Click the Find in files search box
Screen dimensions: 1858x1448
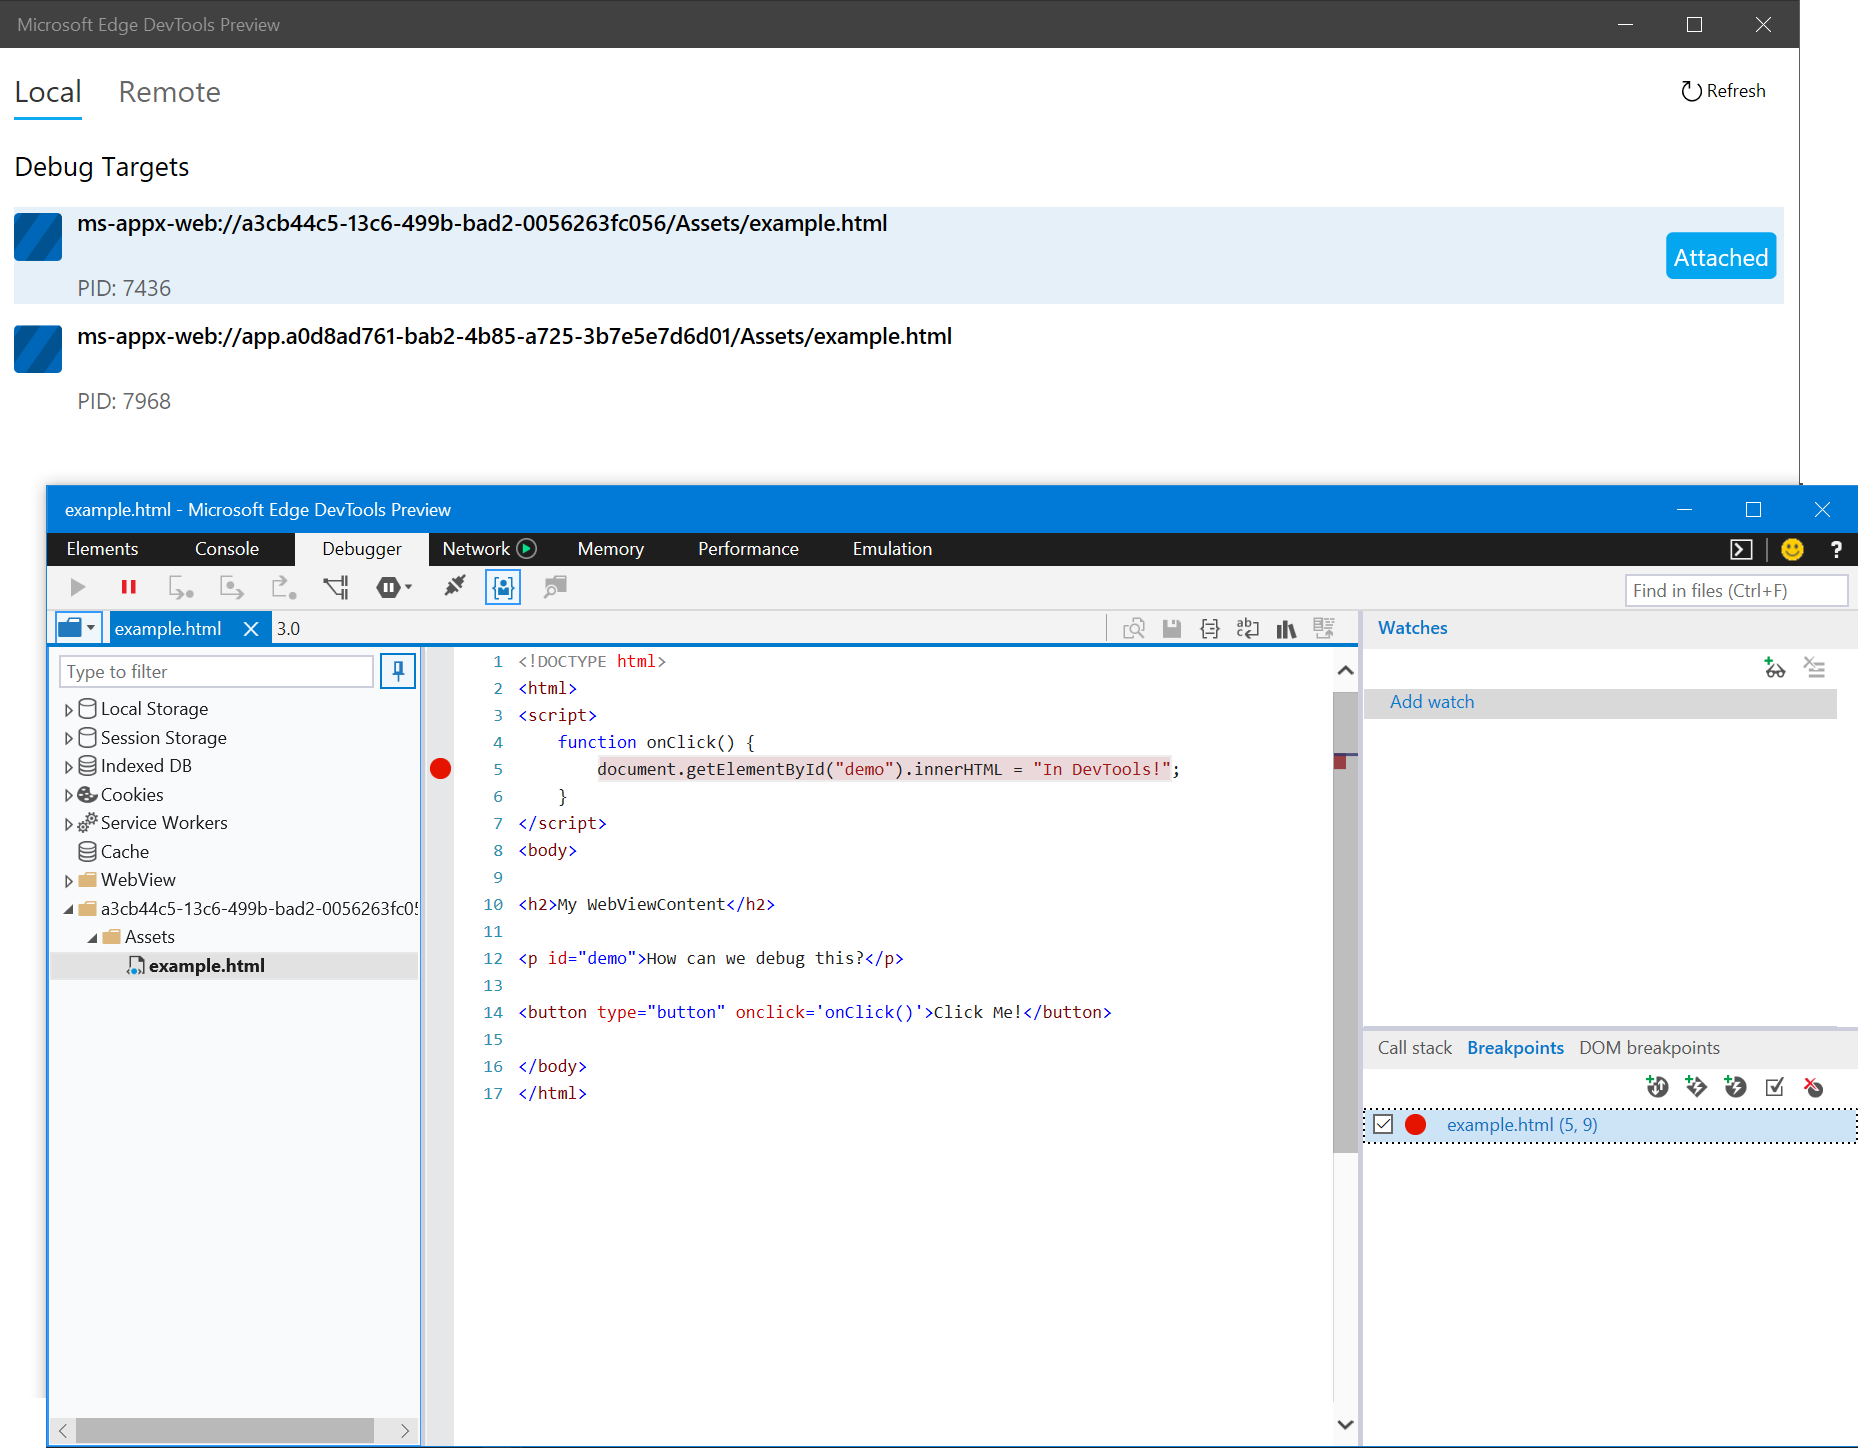[x=1736, y=590]
